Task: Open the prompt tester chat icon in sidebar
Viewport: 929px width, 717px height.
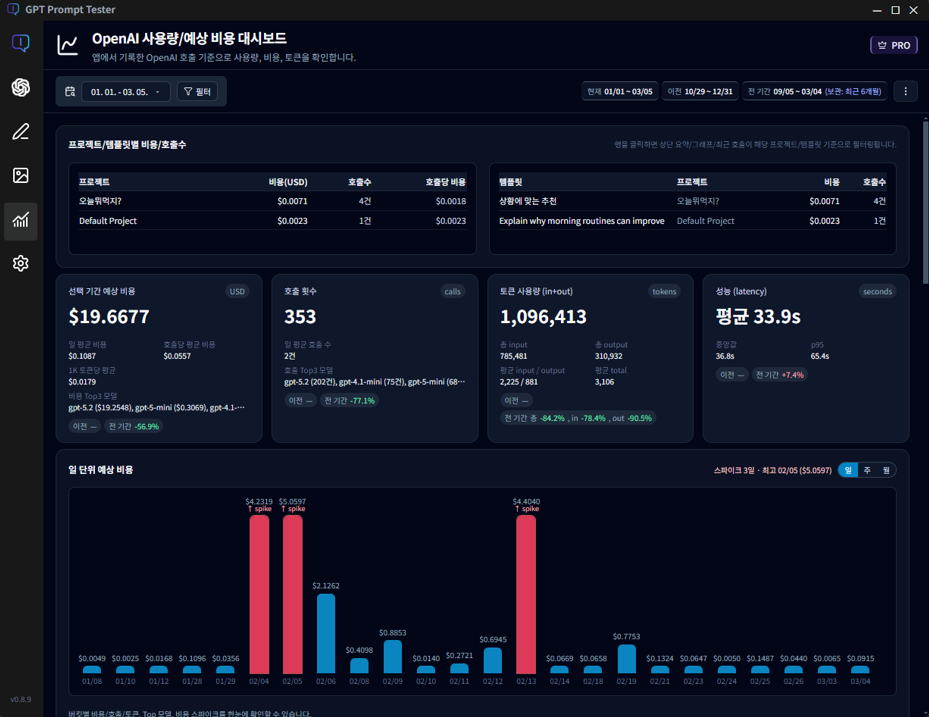Action: point(20,42)
